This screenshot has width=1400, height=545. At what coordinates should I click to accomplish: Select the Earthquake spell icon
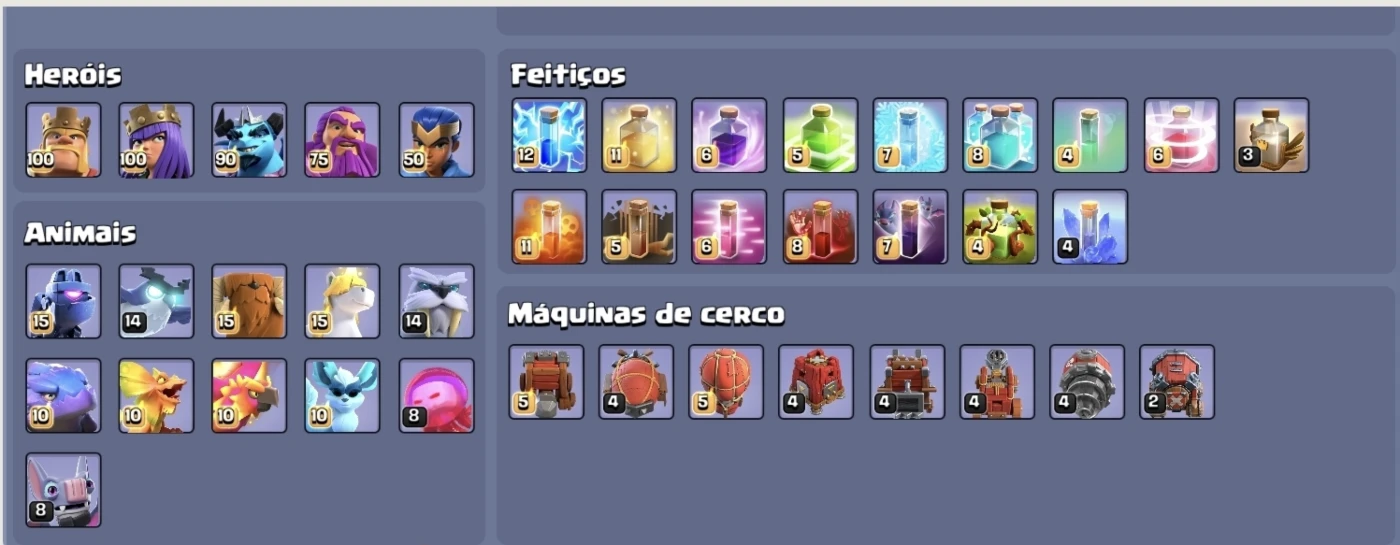[x=639, y=227]
